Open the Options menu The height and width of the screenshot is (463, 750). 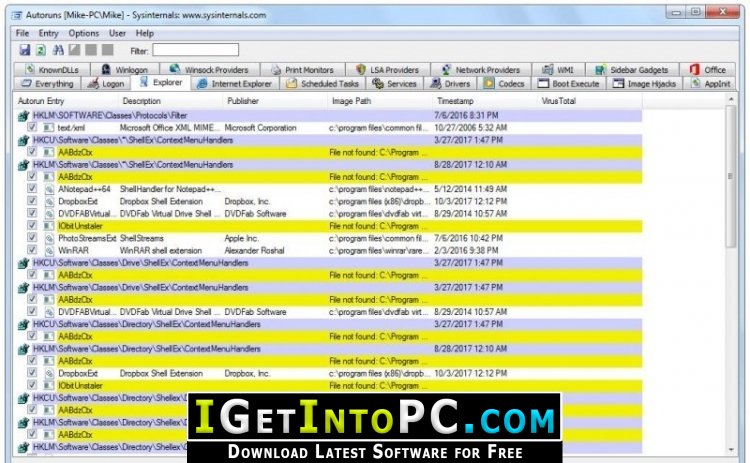click(83, 33)
